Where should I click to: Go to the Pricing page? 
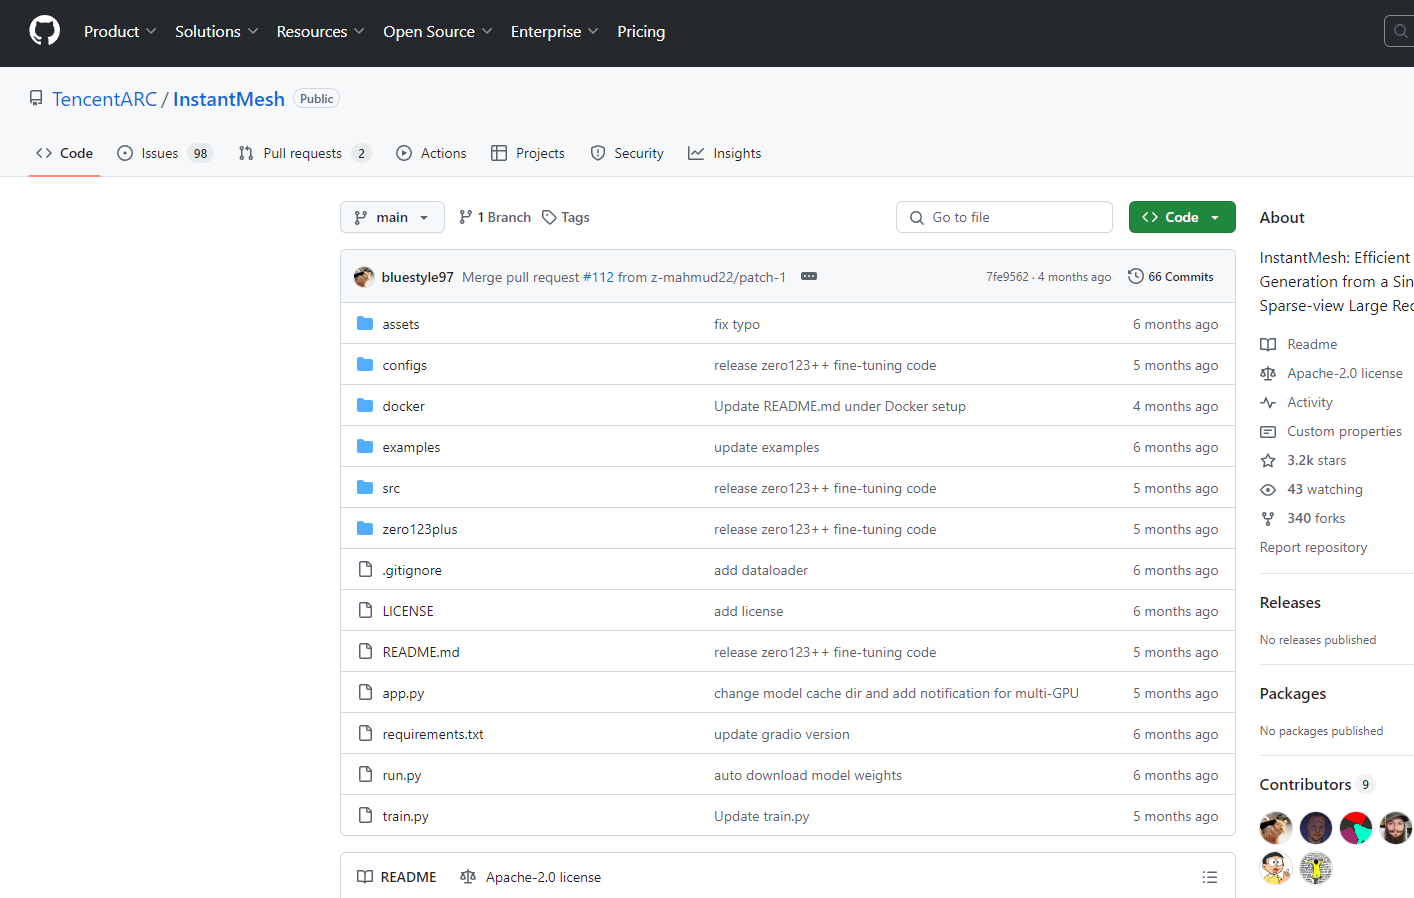[641, 32]
